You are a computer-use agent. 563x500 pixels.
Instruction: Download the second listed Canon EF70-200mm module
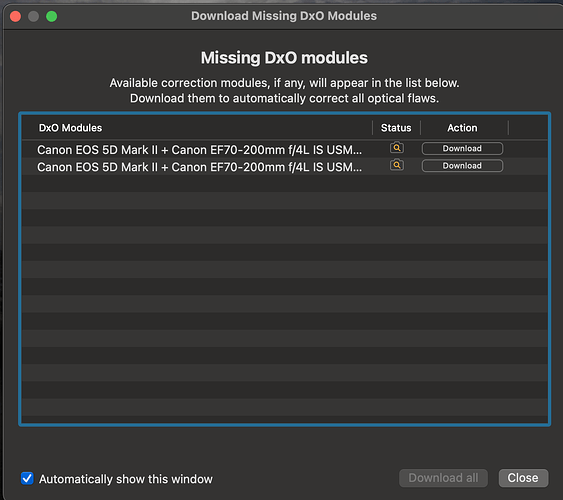[462, 165]
